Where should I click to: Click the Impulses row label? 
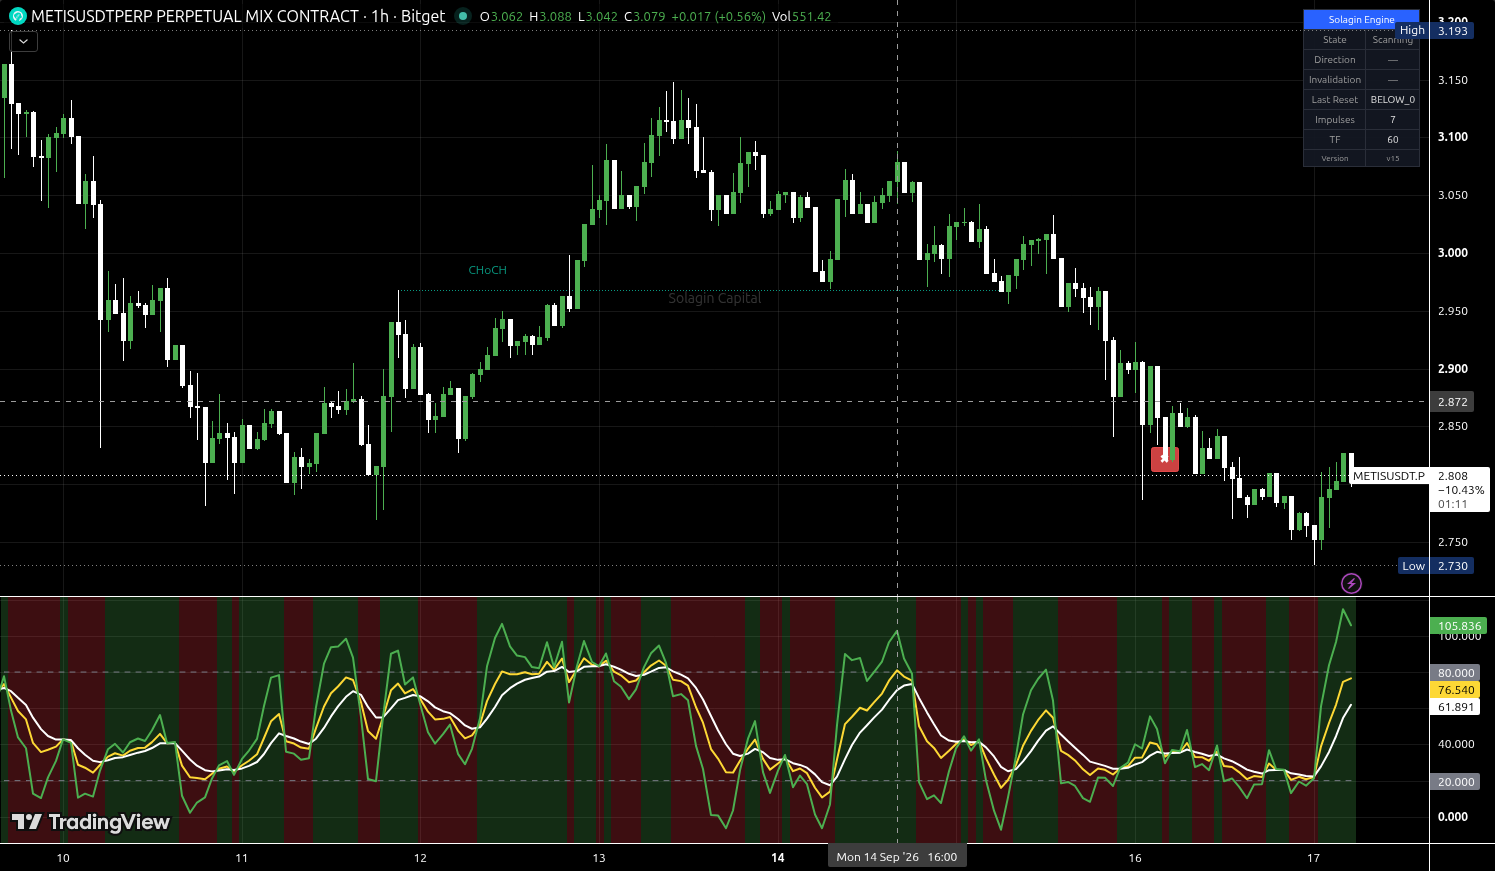click(x=1335, y=120)
